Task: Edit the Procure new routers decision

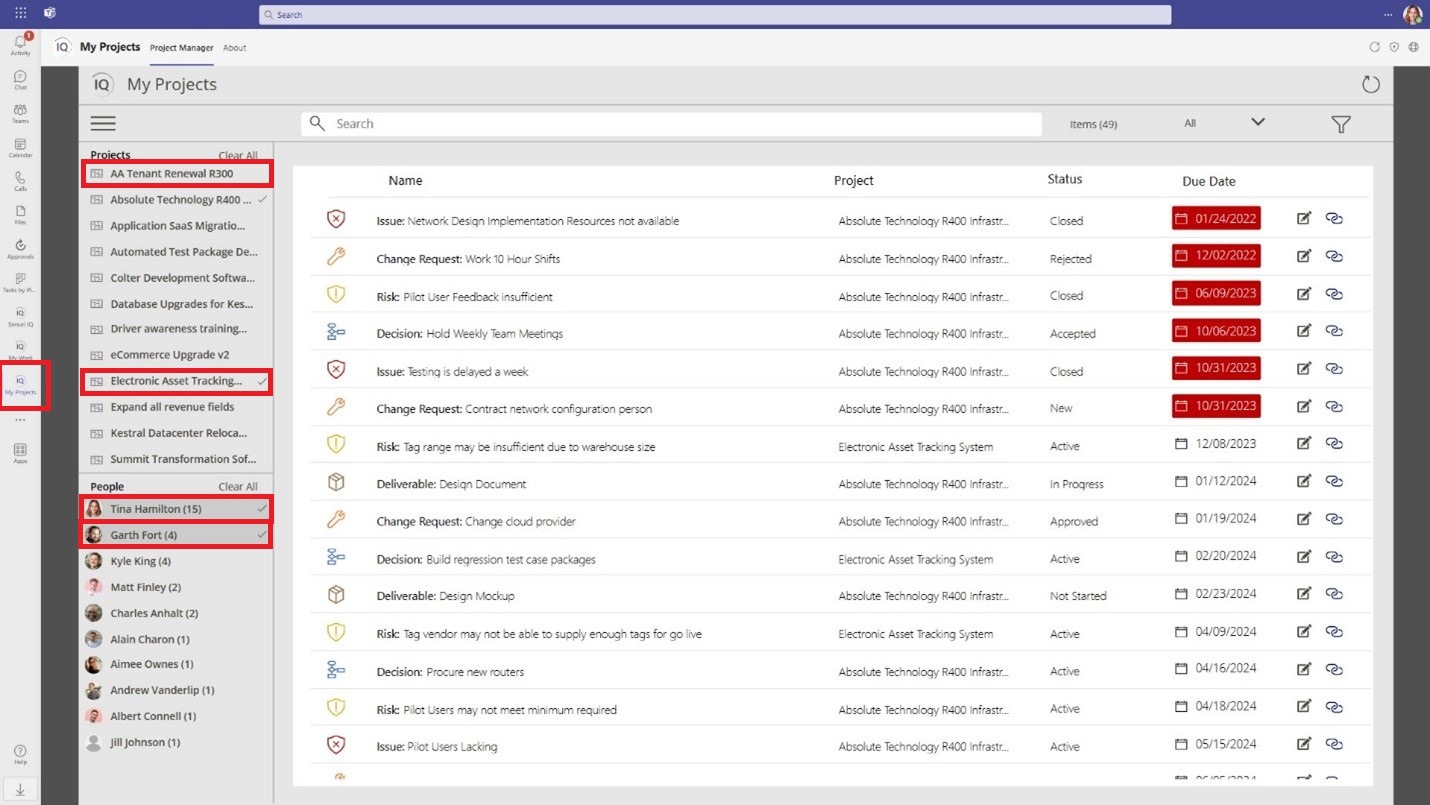Action: pyautogui.click(x=1303, y=669)
